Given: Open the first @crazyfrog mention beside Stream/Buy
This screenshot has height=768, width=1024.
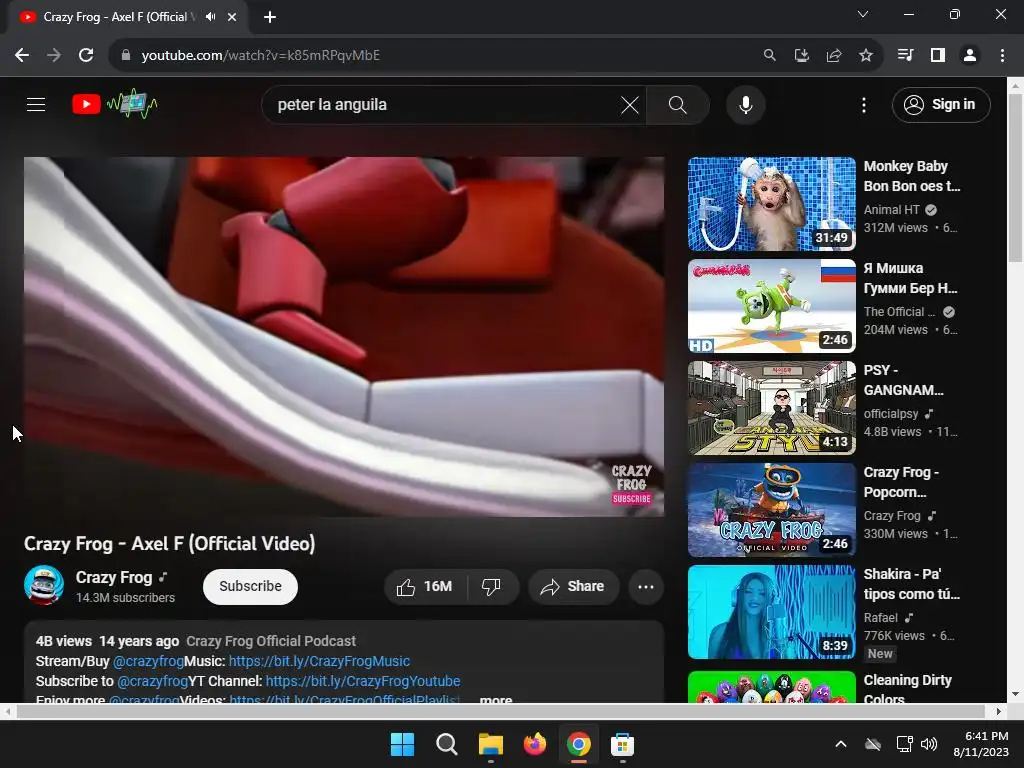Looking at the screenshot, I should 148,661.
